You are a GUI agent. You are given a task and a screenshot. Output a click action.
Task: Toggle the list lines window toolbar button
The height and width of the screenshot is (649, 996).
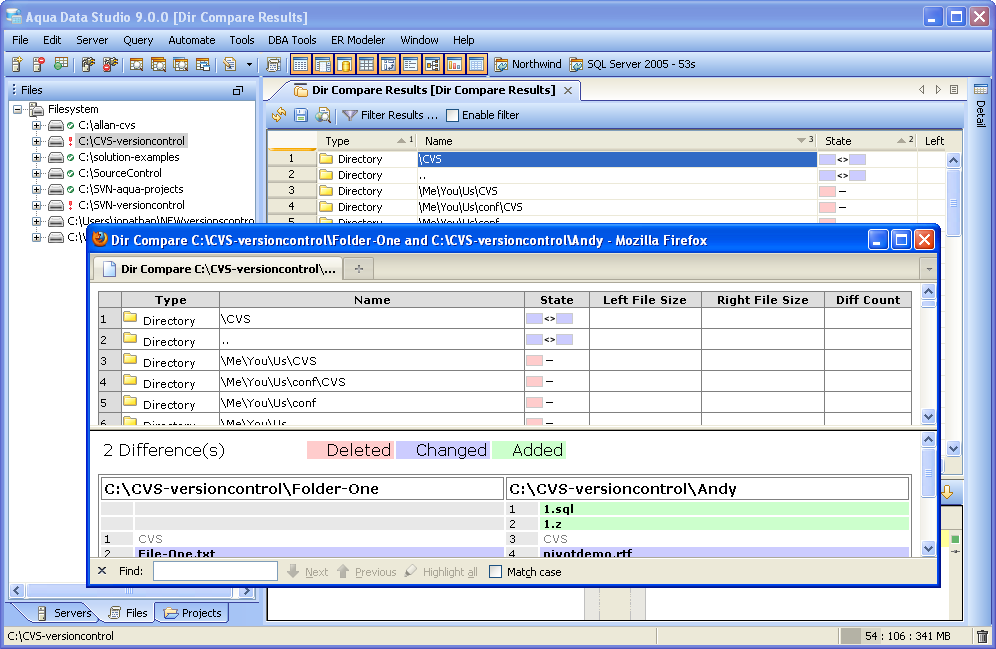[410, 64]
